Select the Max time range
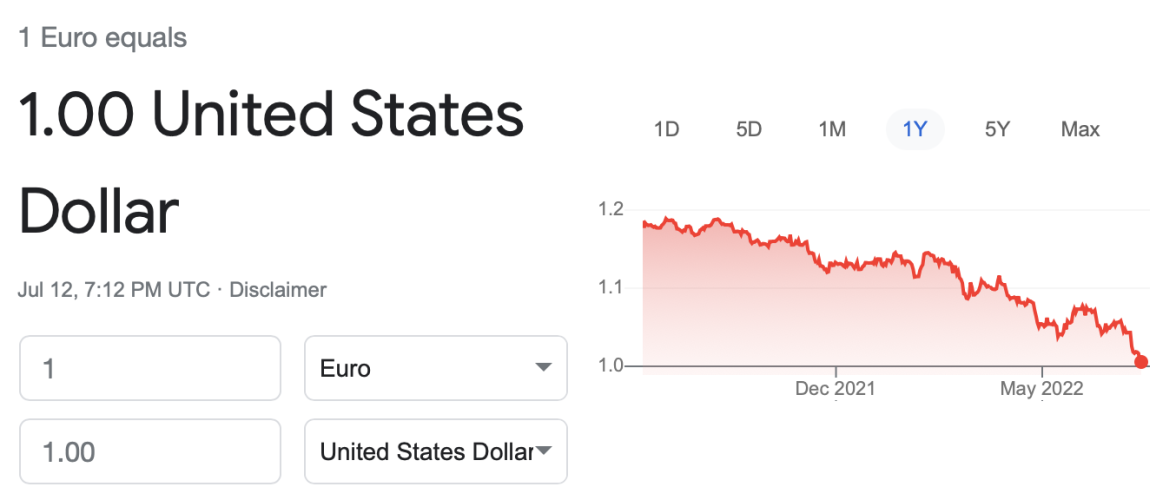Viewport: 1176px width, 500px height. pos(1080,129)
